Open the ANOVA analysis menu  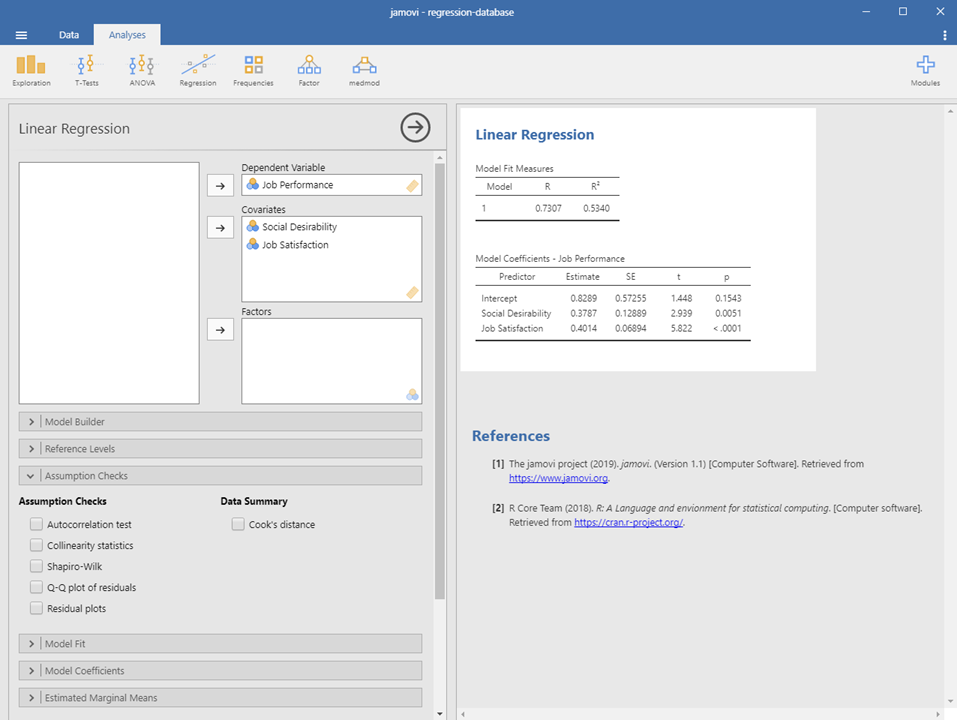(x=142, y=69)
